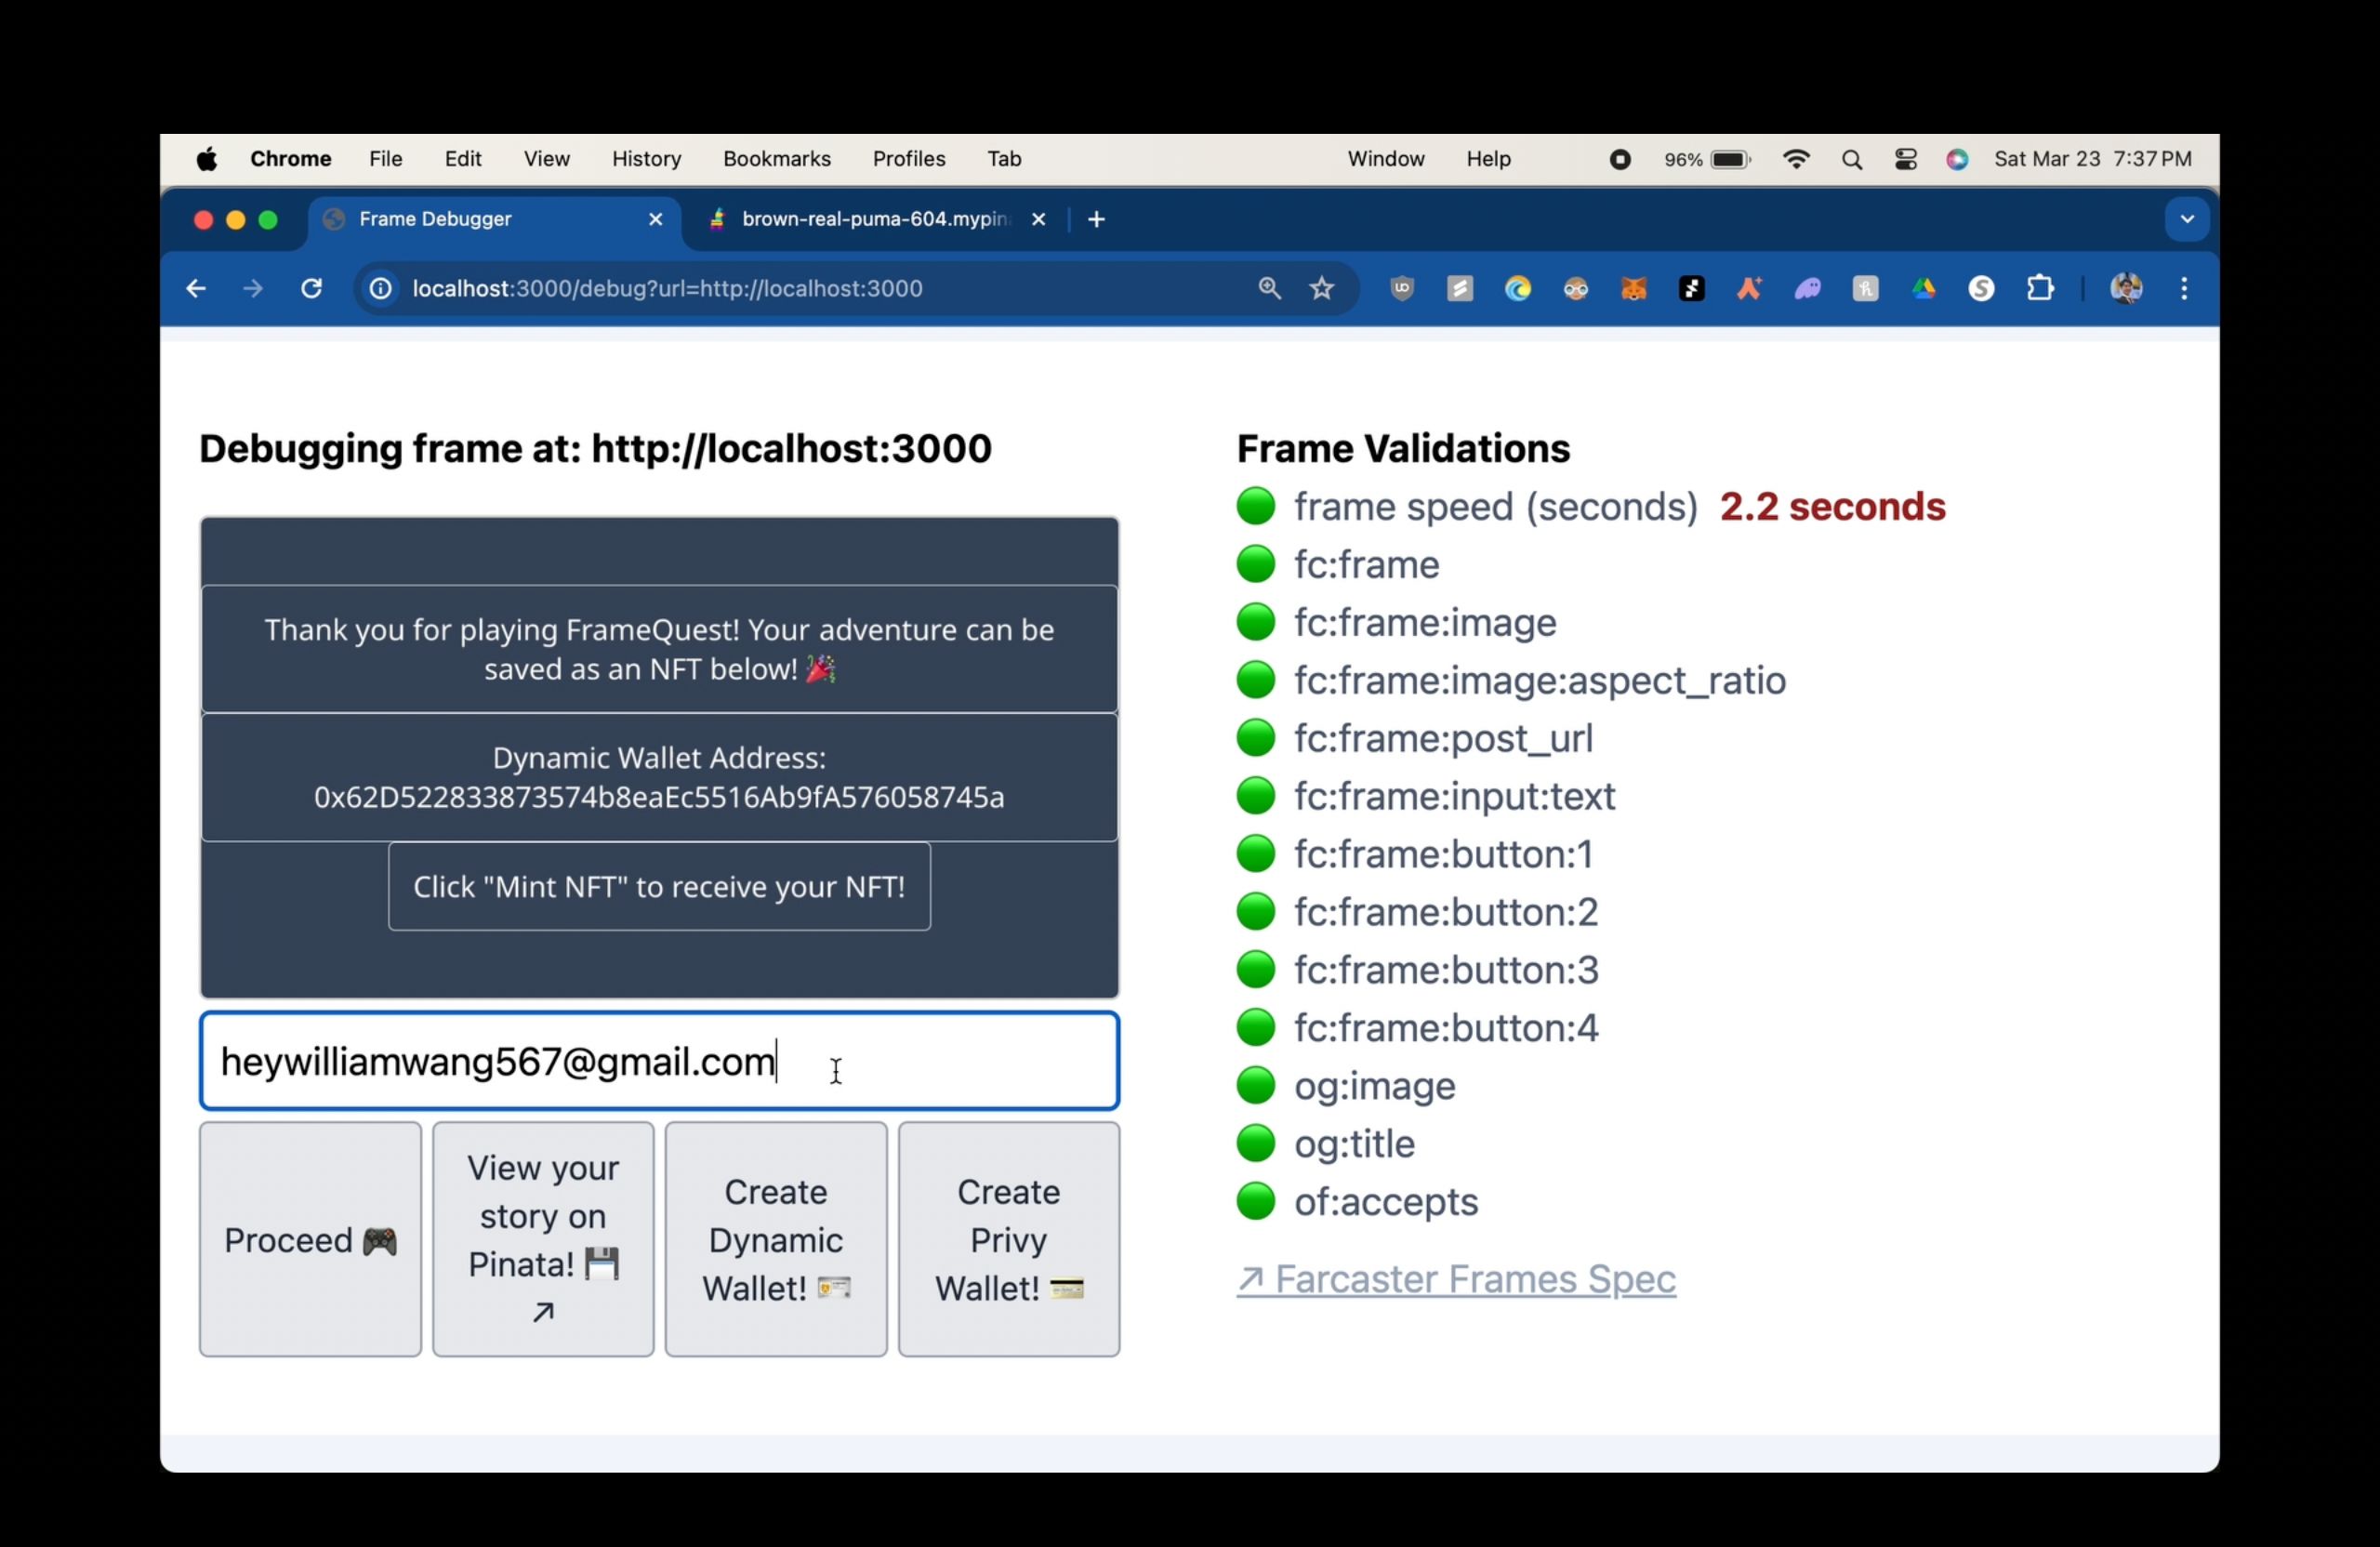Open the Bookmarks menu
This screenshot has width=2380, height=1547.
777,159
